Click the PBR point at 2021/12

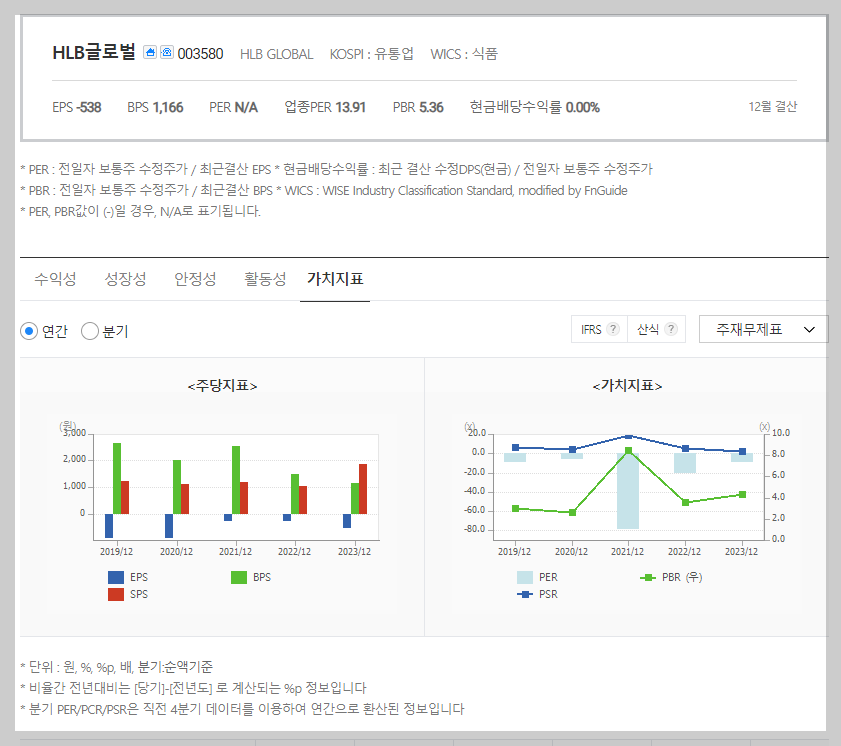(628, 450)
